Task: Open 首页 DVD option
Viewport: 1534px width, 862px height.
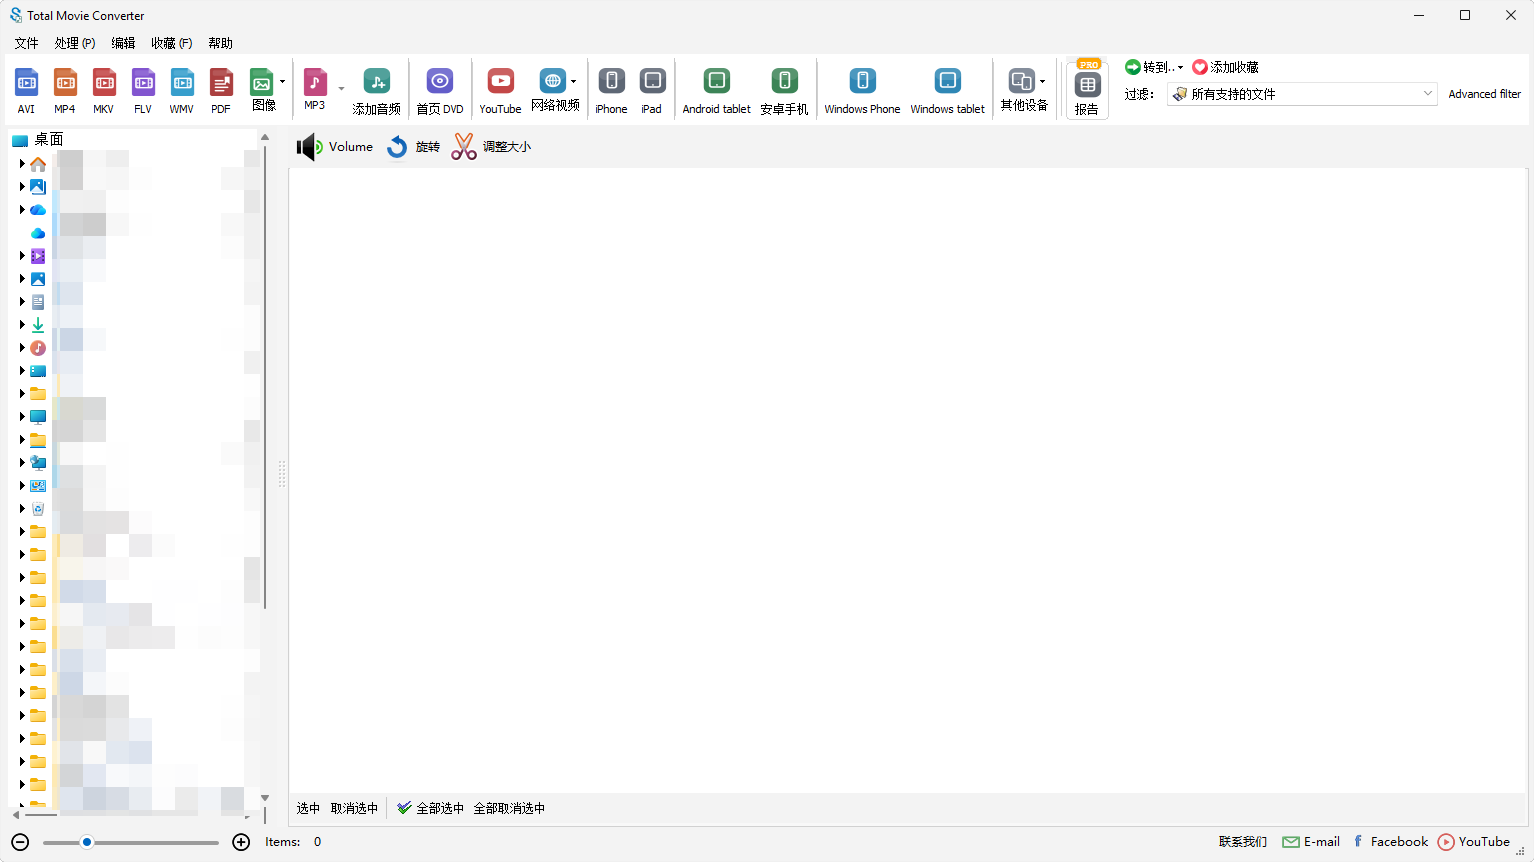Action: tap(440, 91)
